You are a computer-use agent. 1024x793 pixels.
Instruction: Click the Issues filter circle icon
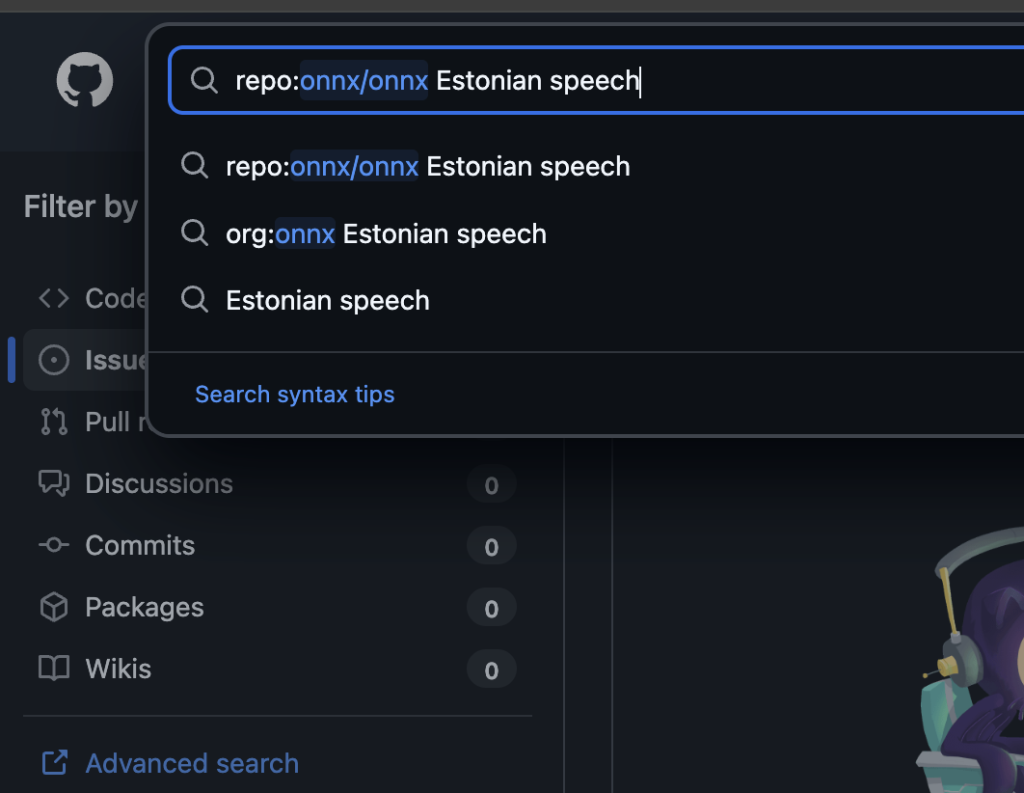54,360
